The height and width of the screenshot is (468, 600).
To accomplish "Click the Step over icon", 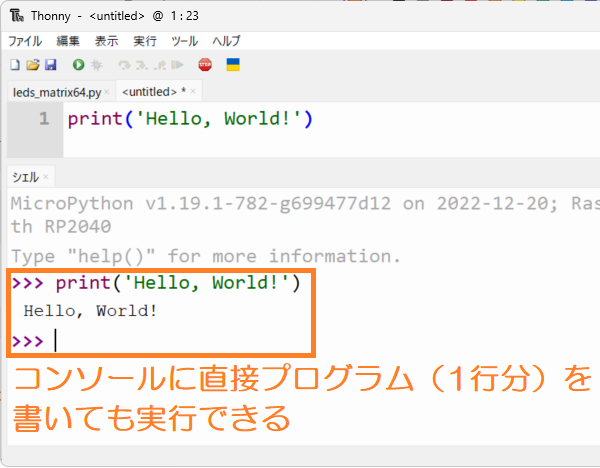I will [x=124, y=65].
